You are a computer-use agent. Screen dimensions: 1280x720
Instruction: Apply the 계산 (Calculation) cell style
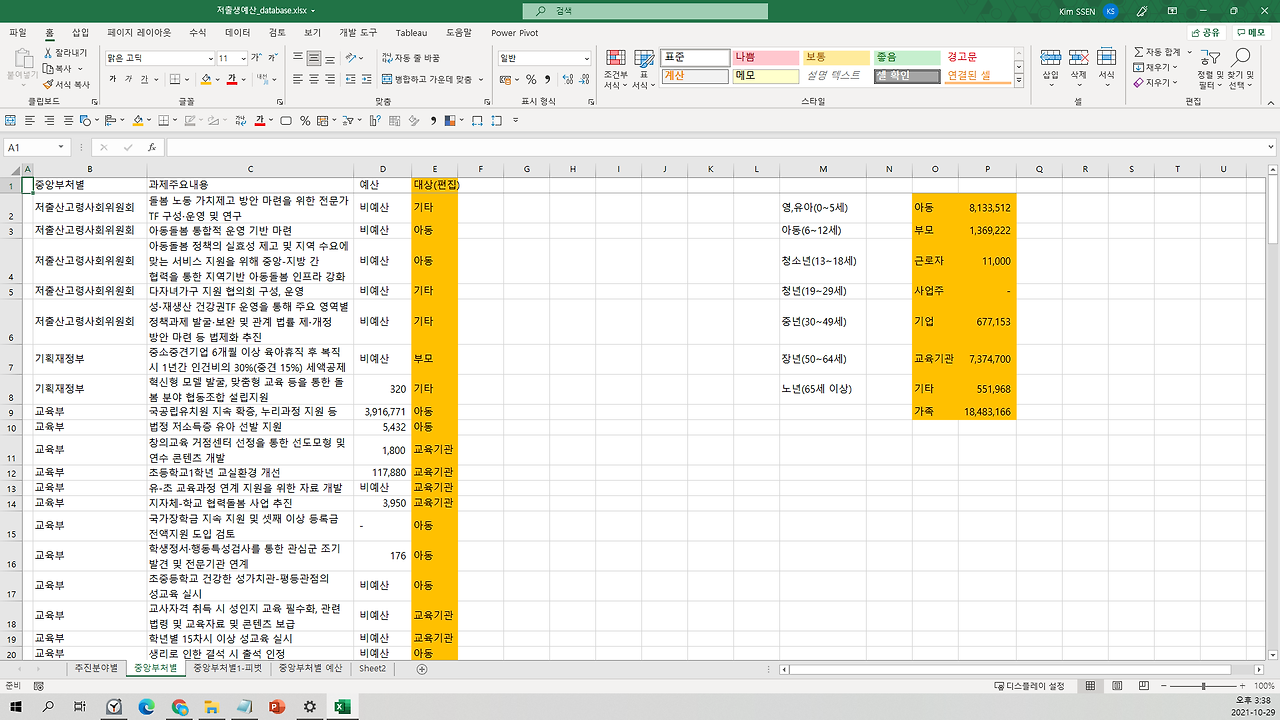click(695, 76)
